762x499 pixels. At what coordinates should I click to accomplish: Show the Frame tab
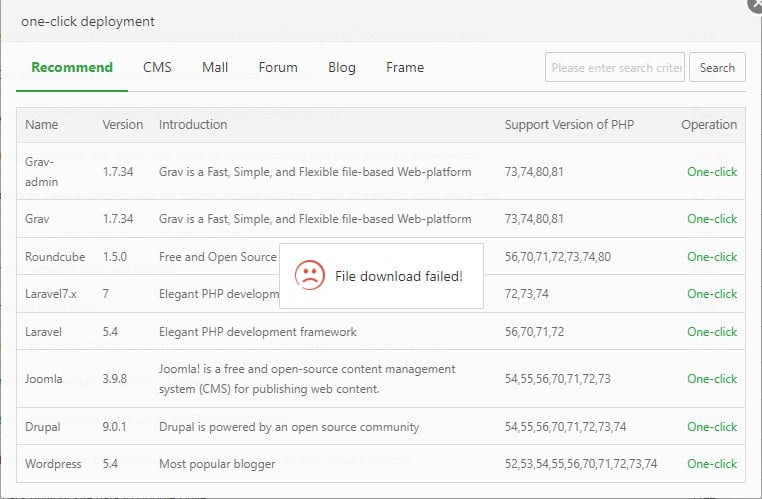tap(405, 68)
